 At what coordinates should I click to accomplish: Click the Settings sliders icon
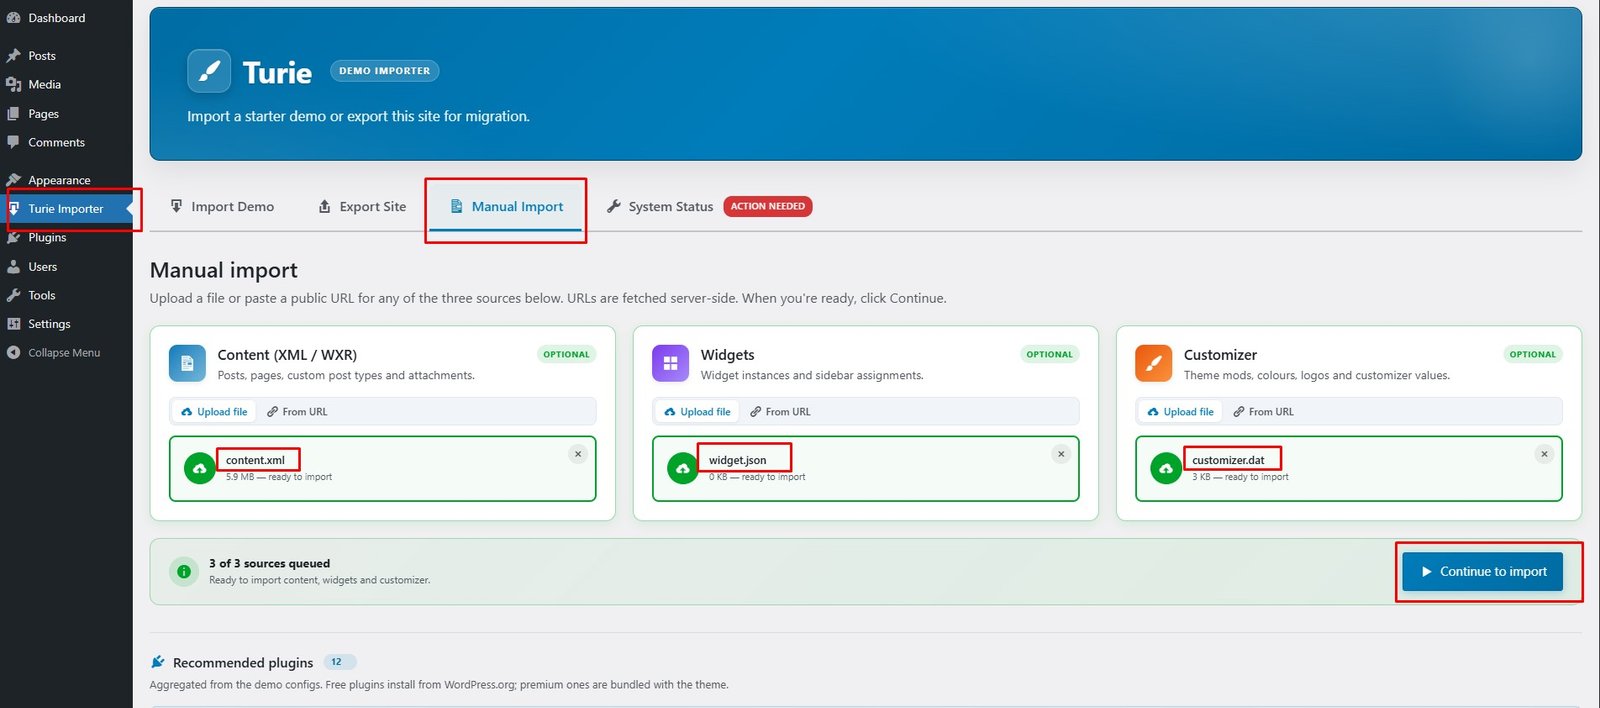coord(13,324)
